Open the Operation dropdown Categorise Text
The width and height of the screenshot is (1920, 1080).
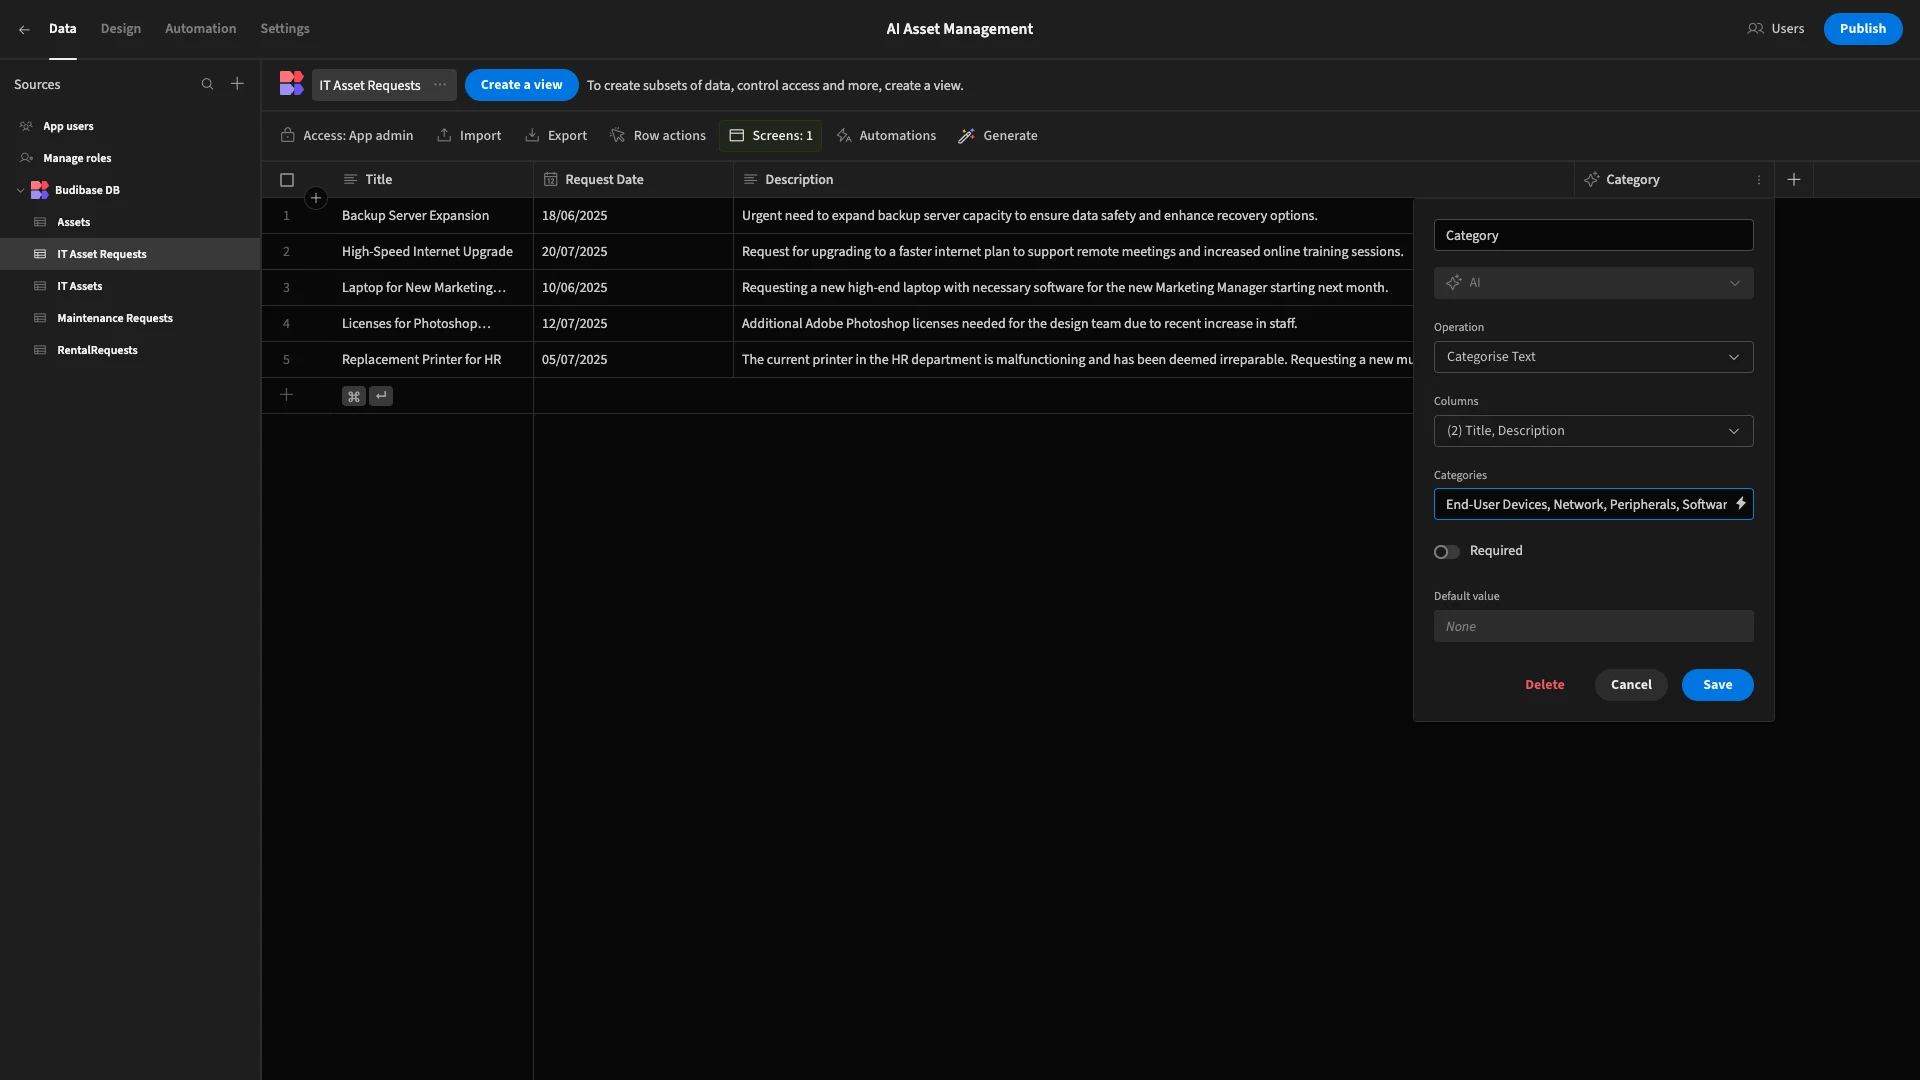click(1593, 357)
